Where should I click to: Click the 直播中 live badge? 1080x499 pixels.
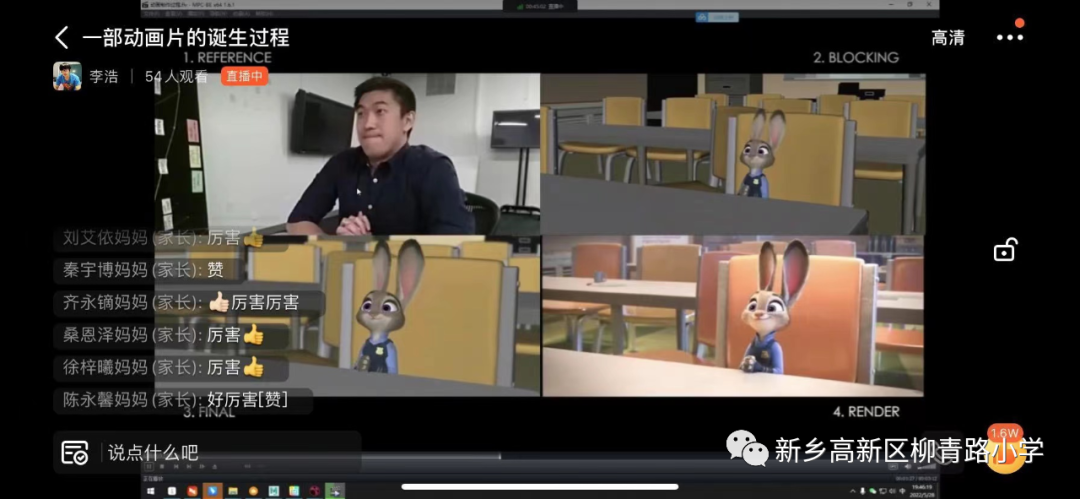click(245, 76)
